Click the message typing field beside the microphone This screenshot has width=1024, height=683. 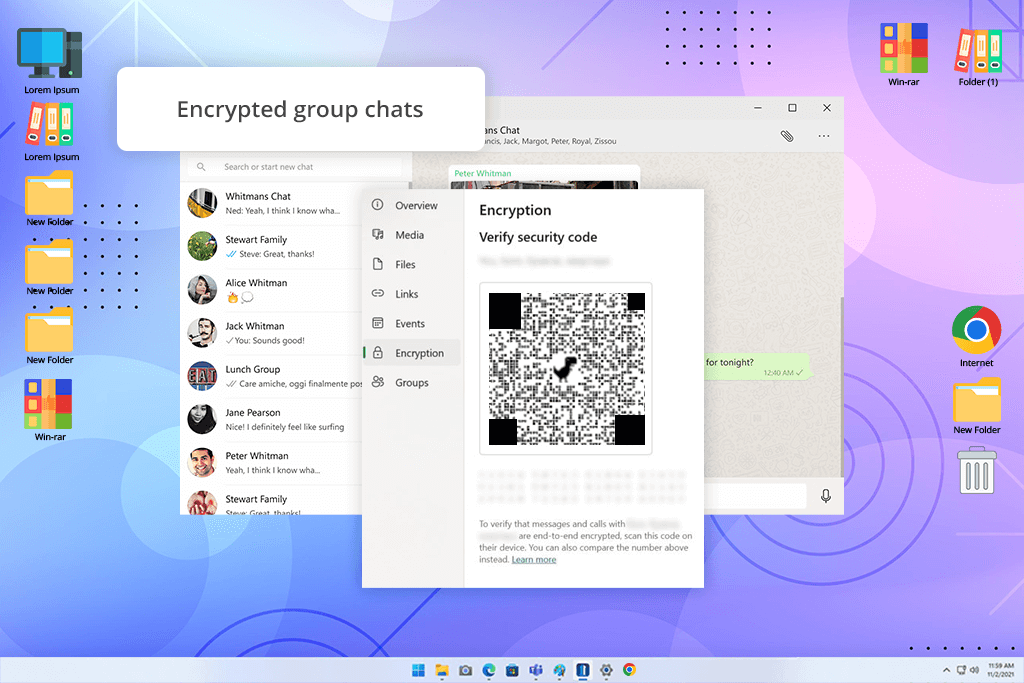pos(754,496)
